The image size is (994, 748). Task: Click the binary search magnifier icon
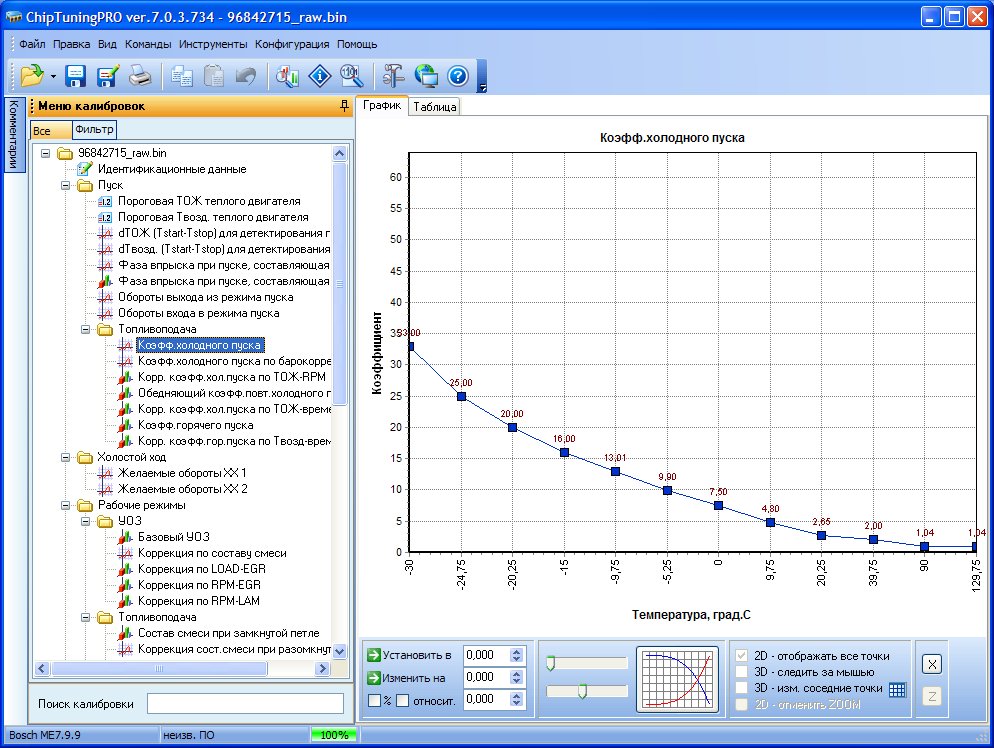pos(350,75)
